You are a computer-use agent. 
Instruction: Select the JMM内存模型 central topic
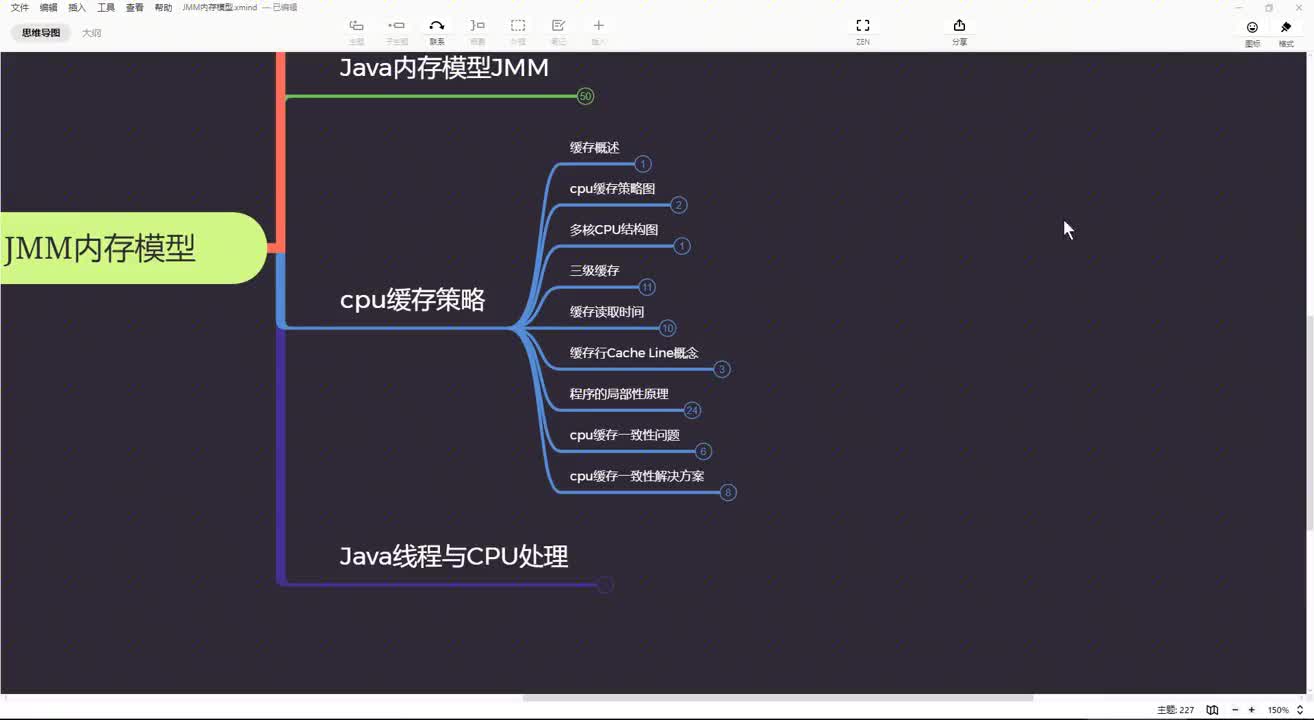pos(131,248)
